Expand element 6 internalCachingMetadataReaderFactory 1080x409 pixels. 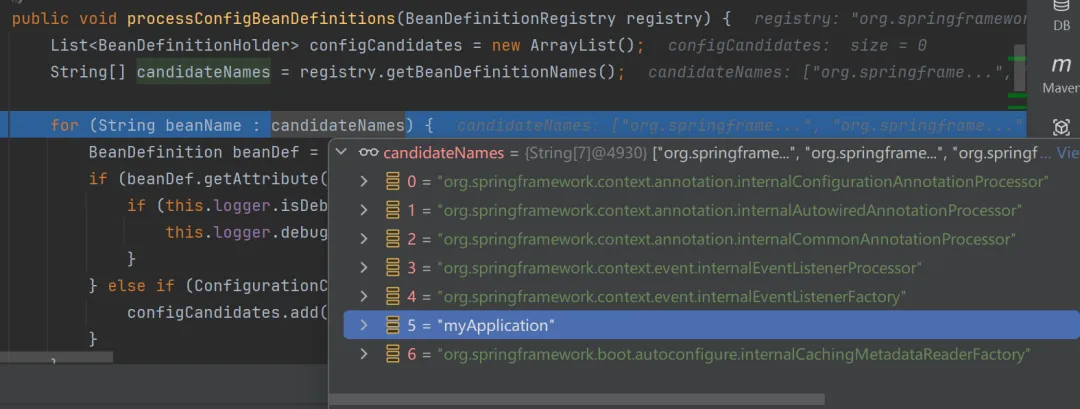tap(365, 354)
